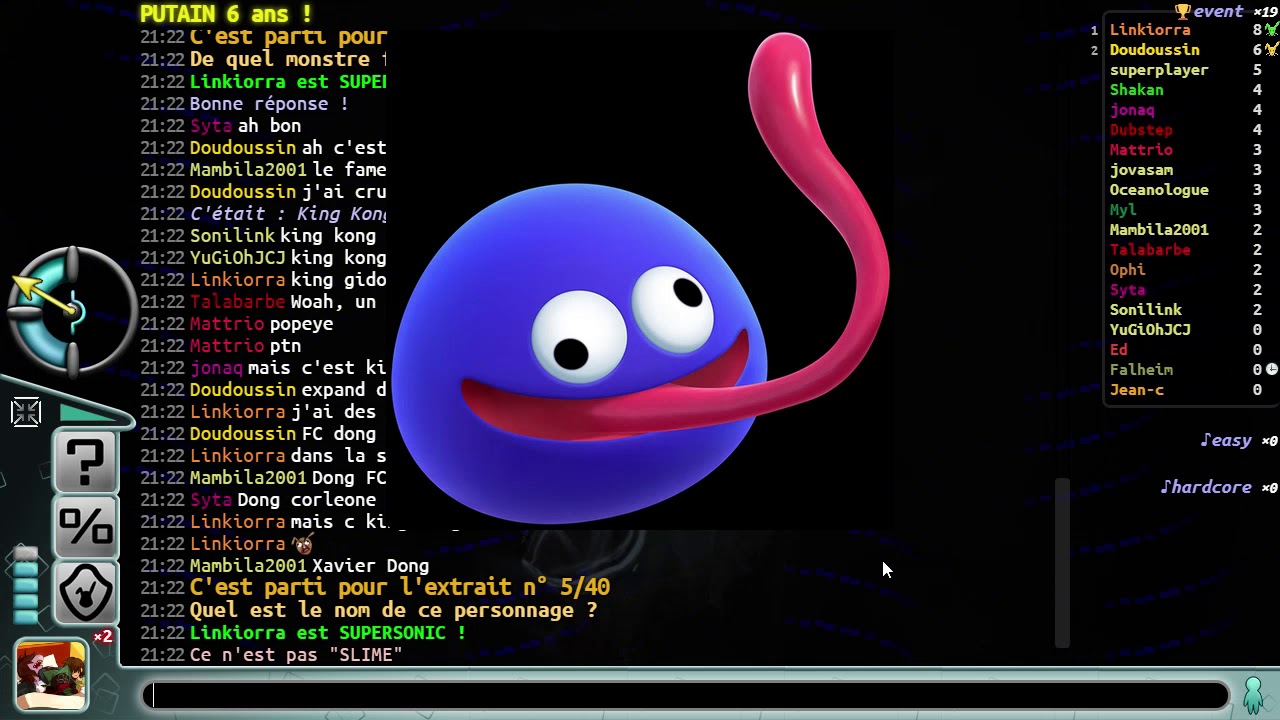Select Doudoussin in the scoreboard

pyautogui.click(x=1154, y=50)
